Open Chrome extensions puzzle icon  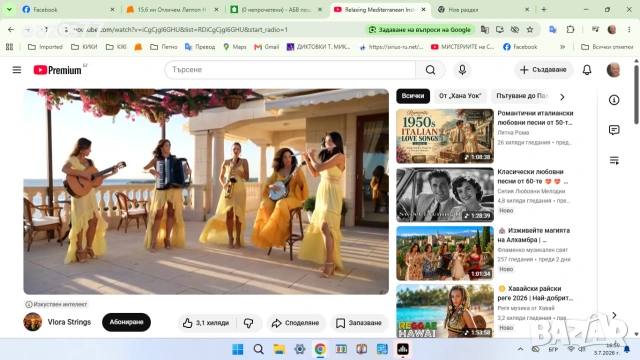(x=570, y=29)
